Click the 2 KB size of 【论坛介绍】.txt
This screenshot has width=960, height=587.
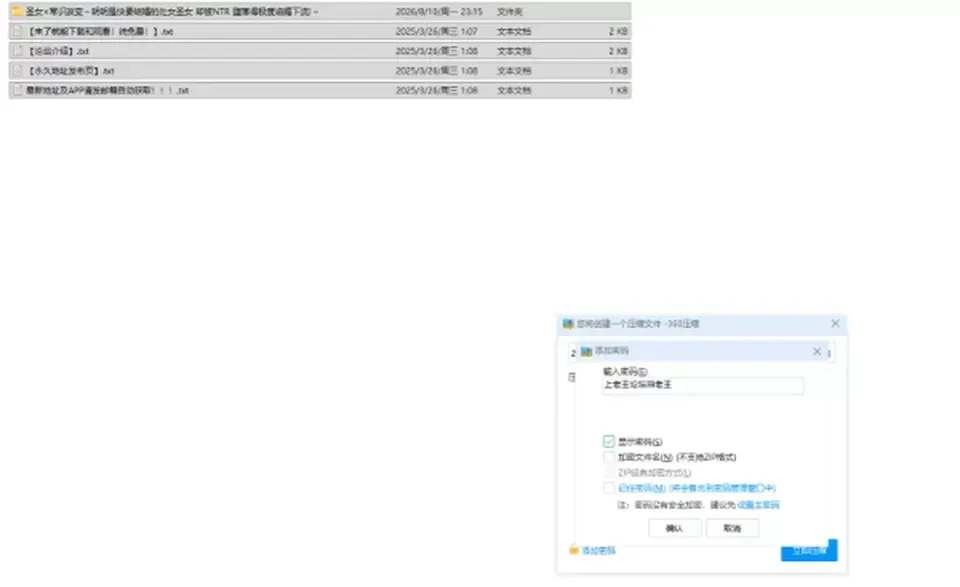(x=618, y=51)
